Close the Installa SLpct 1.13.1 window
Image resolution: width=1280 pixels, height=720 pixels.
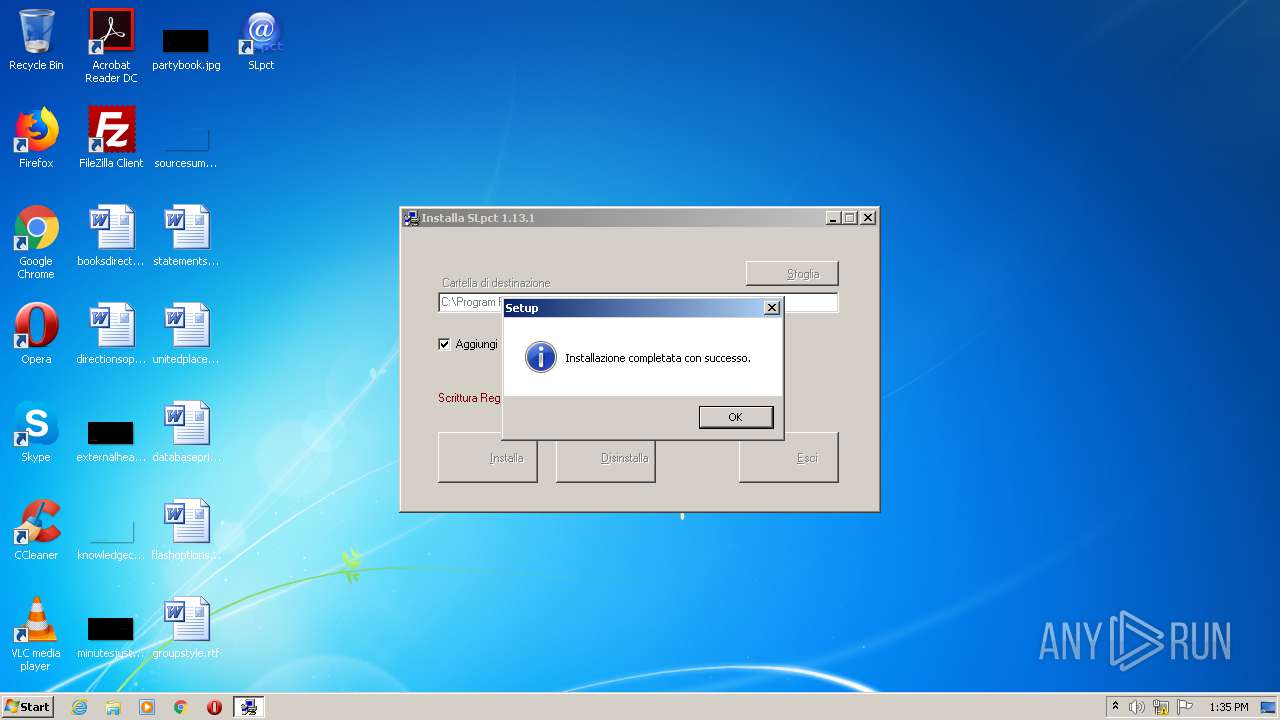pyautogui.click(x=868, y=218)
